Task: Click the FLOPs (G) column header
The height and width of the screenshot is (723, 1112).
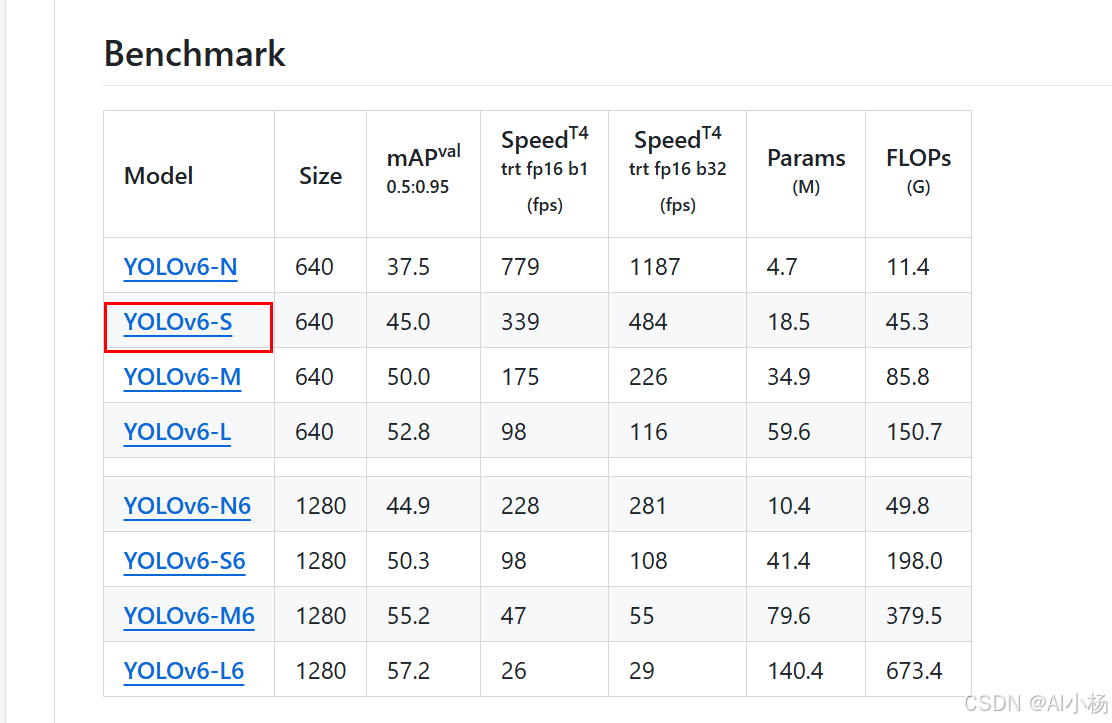Action: pyautogui.click(x=918, y=169)
